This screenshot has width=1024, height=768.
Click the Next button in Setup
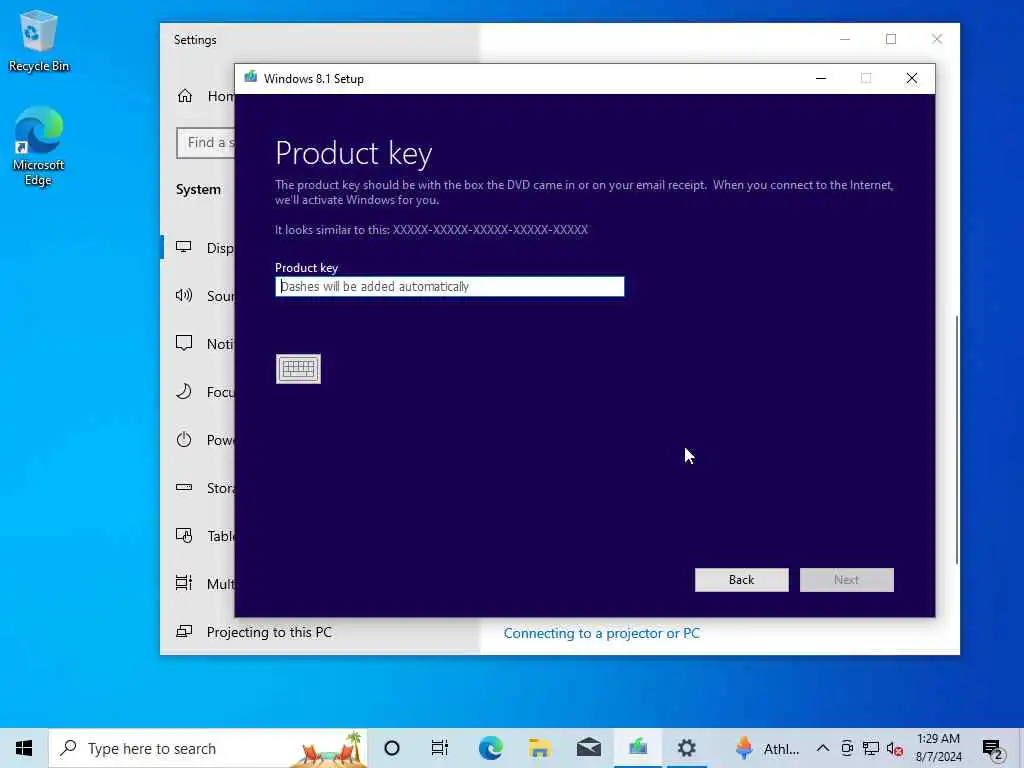pyautogui.click(x=846, y=580)
